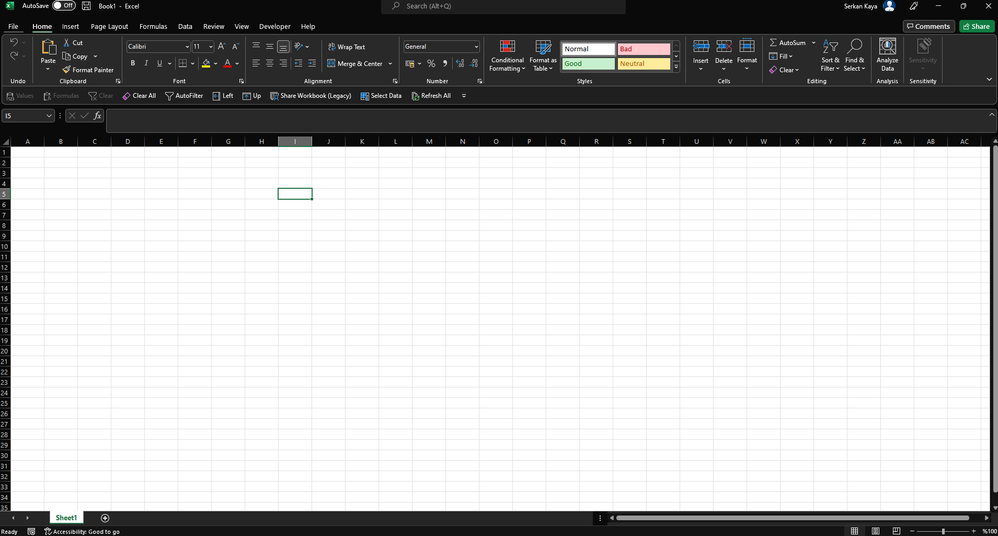This screenshot has width=998, height=536.
Task: Toggle Middle Align vertical alignment
Action: pyautogui.click(x=270, y=46)
